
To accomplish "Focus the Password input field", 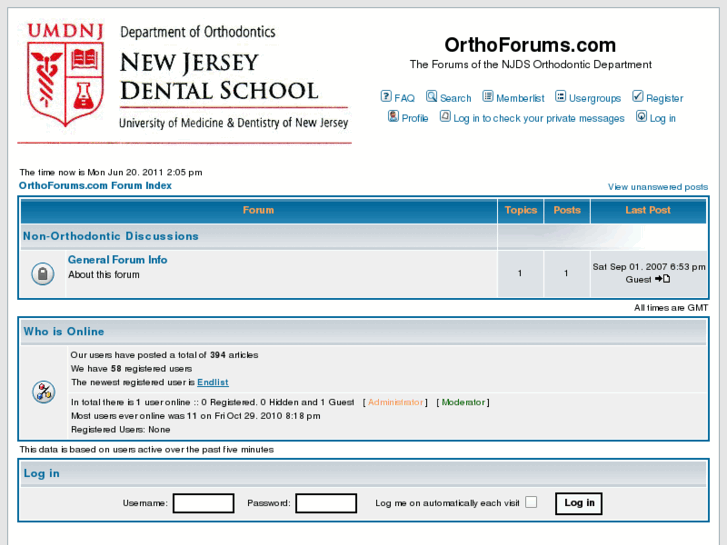I will click(326, 503).
